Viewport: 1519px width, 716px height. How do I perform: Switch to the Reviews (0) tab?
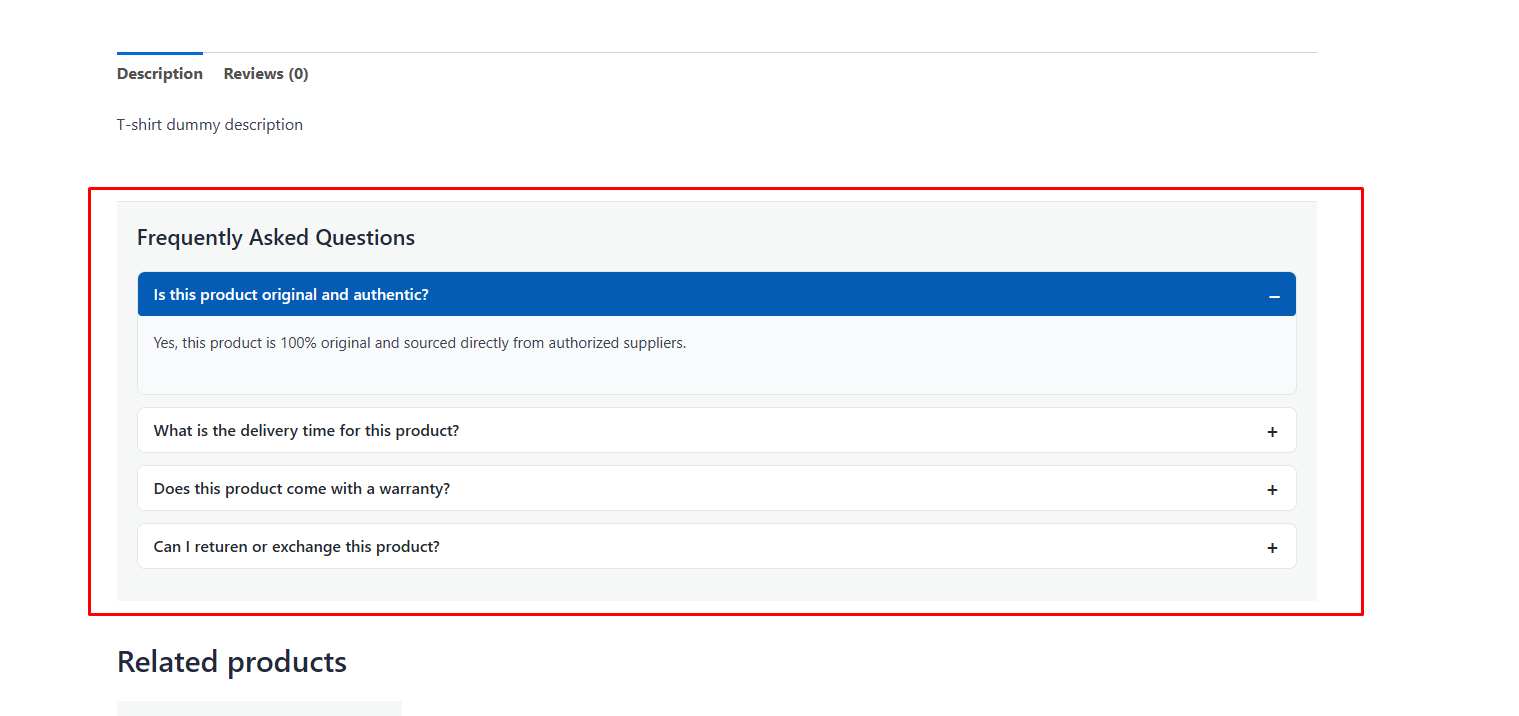click(265, 73)
